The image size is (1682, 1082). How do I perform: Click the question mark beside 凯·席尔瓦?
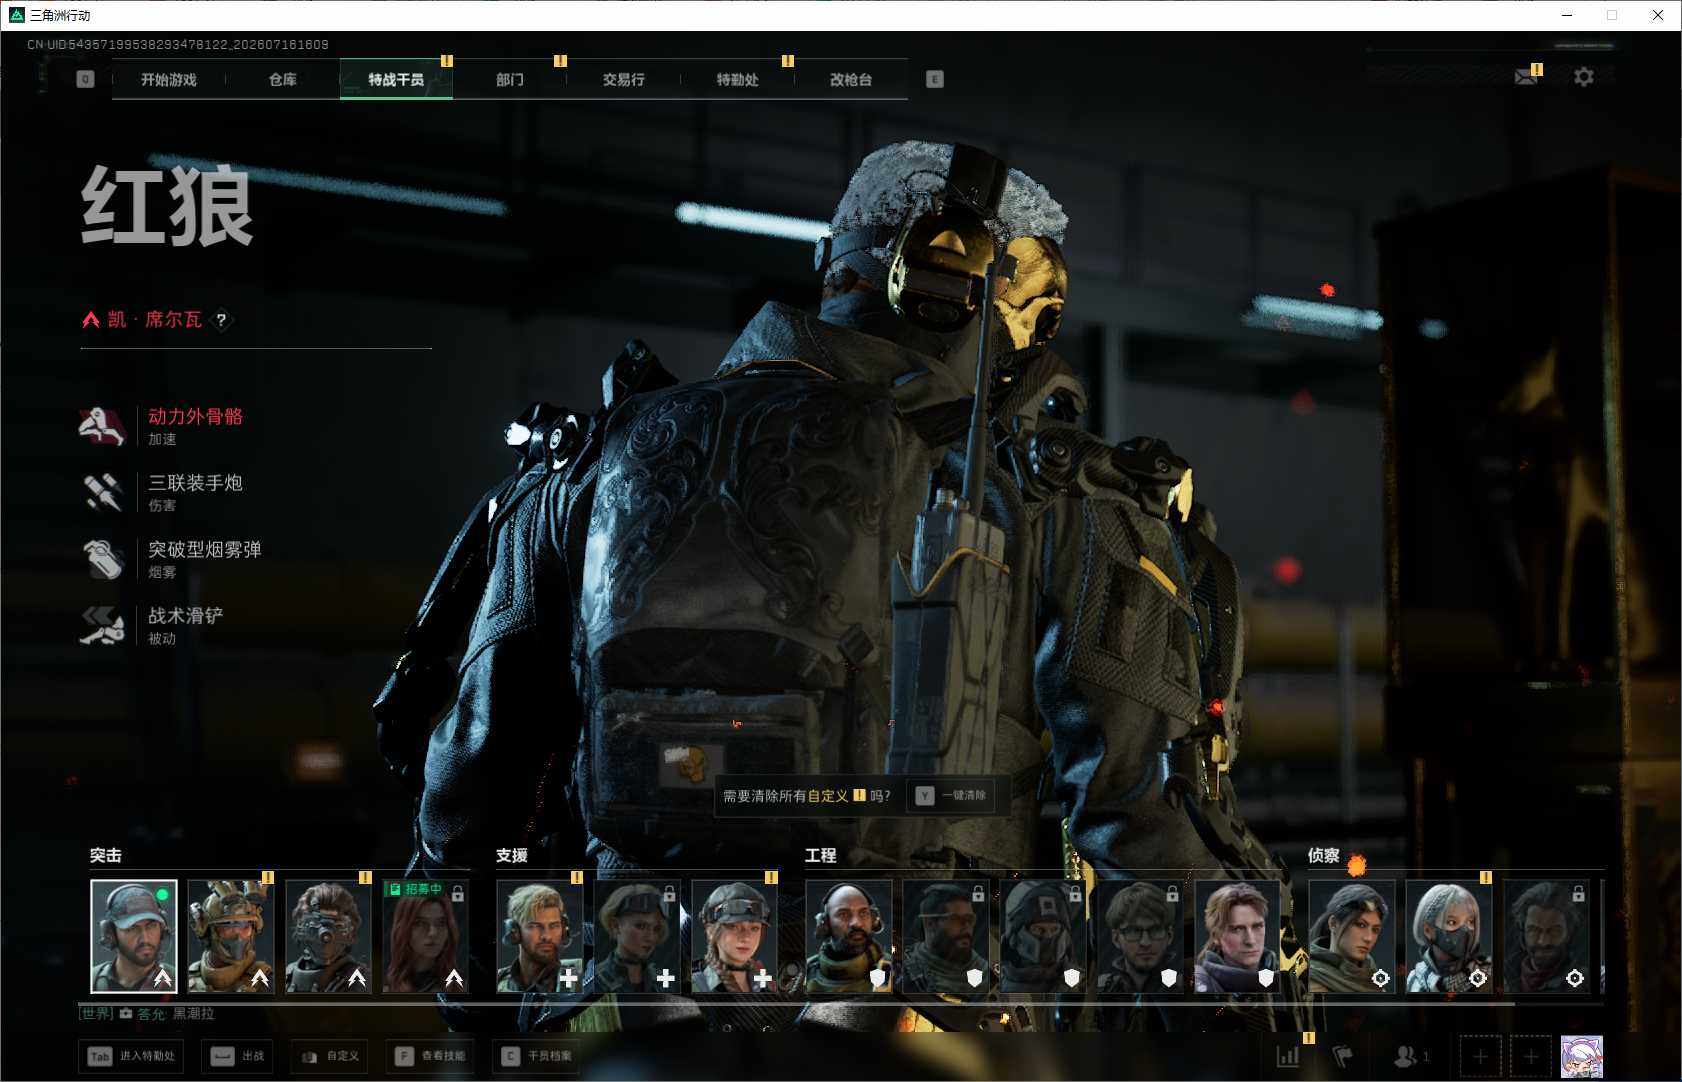[x=221, y=320]
